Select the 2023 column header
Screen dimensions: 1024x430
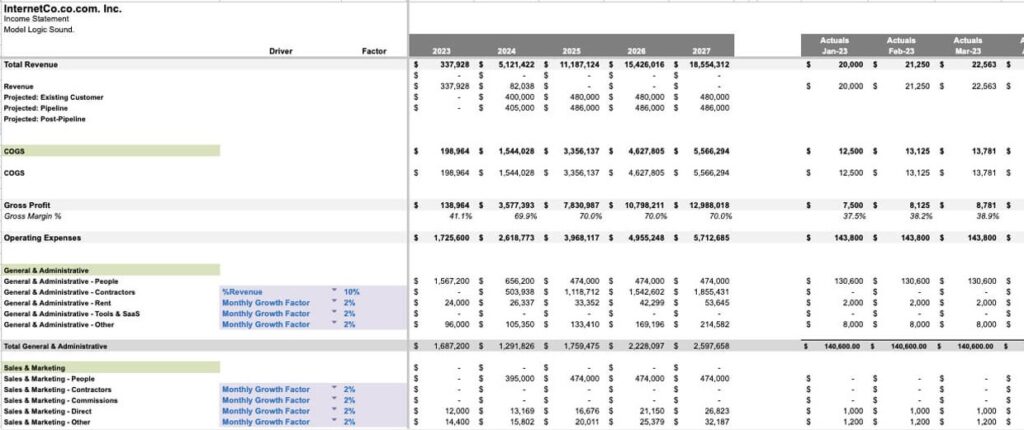coord(441,51)
